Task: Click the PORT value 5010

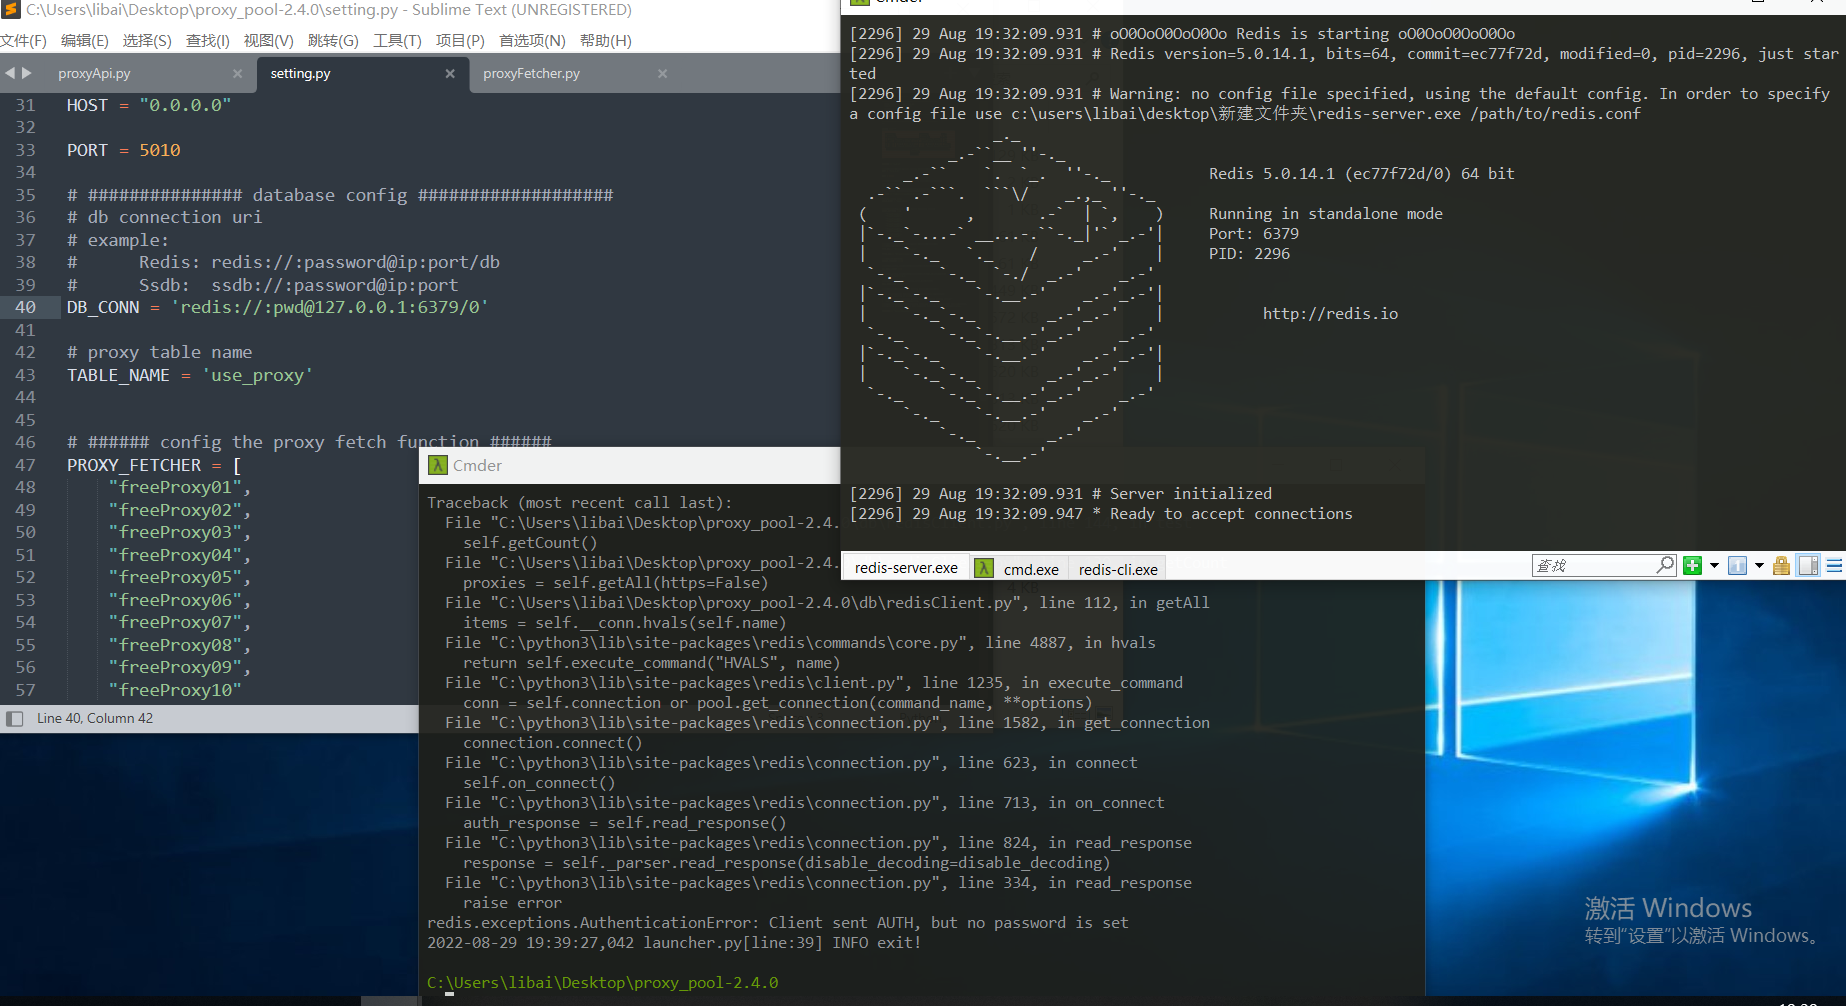Action: coord(160,150)
